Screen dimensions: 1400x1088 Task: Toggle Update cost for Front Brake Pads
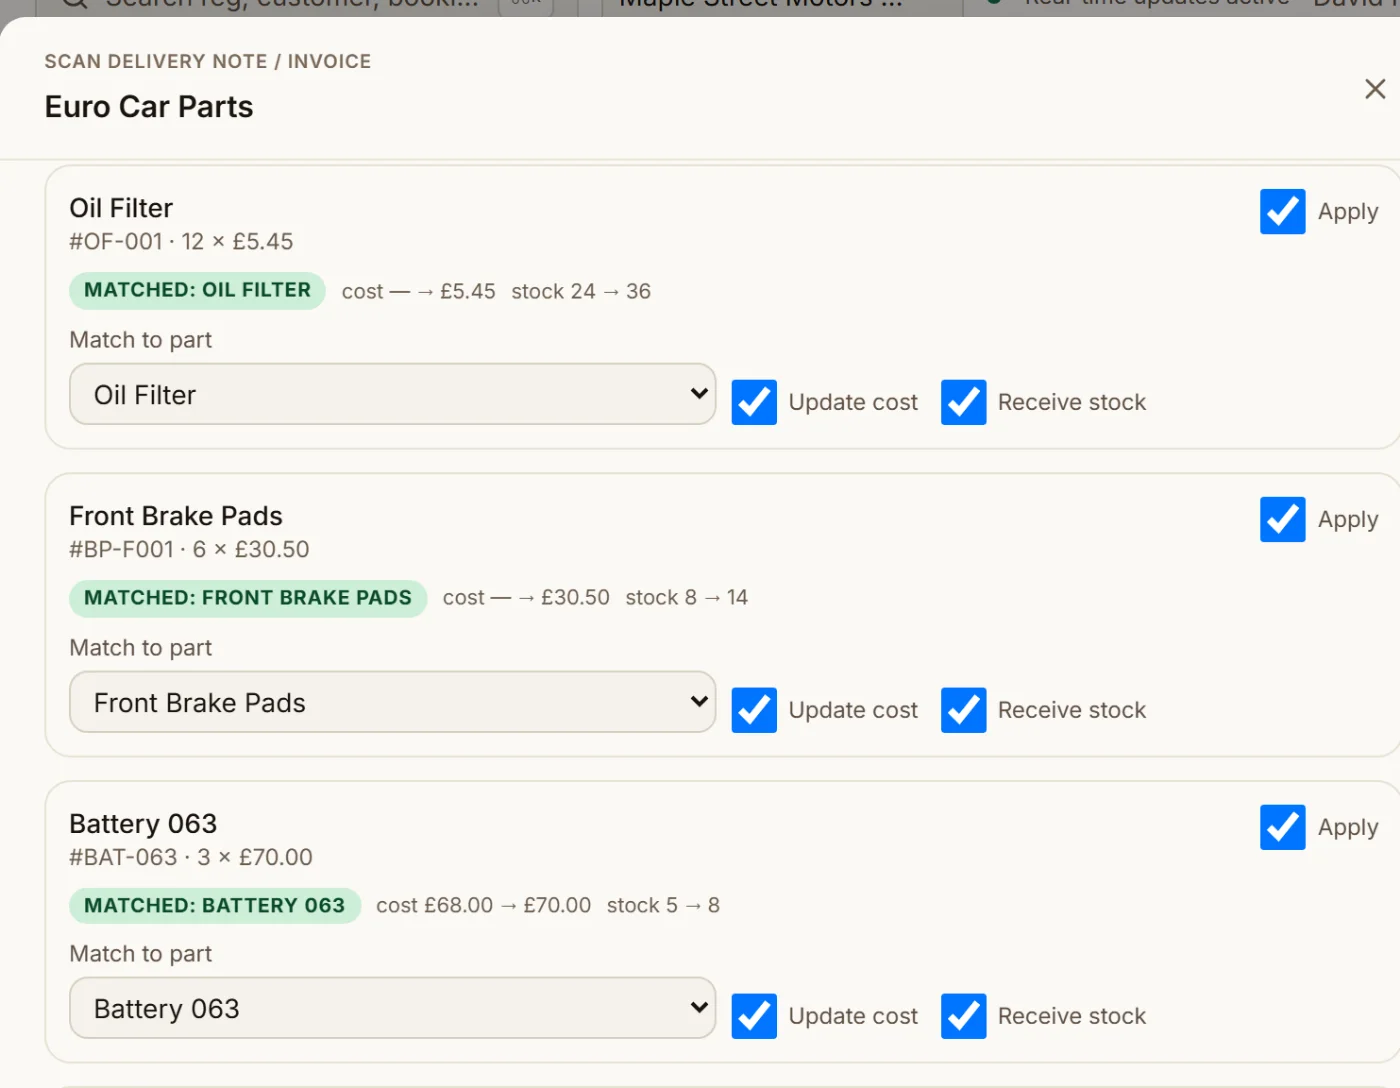pos(754,710)
